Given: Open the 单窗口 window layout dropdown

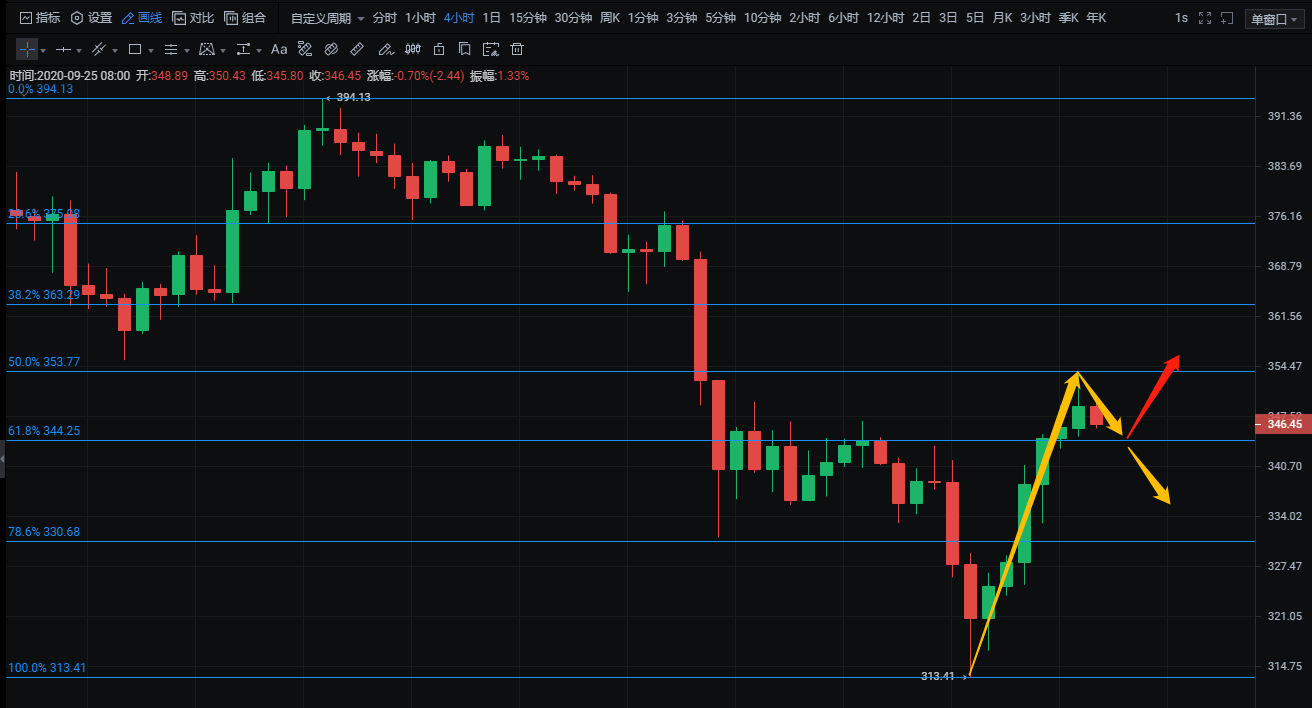Looking at the screenshot, I should point(1275,19).
